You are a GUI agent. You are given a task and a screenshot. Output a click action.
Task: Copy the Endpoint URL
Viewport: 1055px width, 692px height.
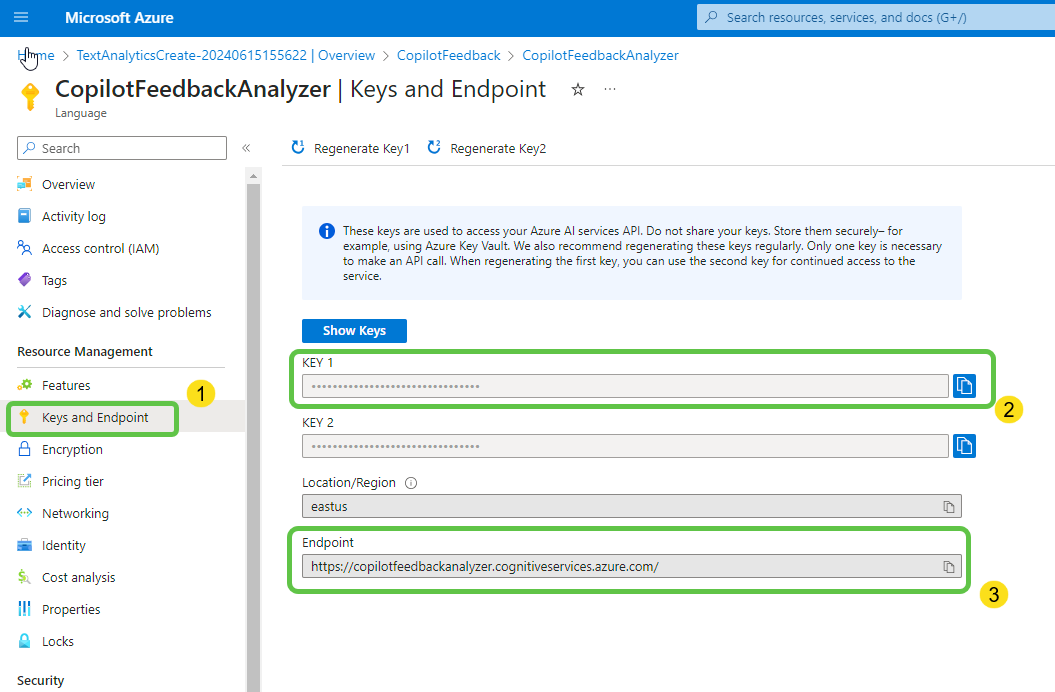[949, 567]
